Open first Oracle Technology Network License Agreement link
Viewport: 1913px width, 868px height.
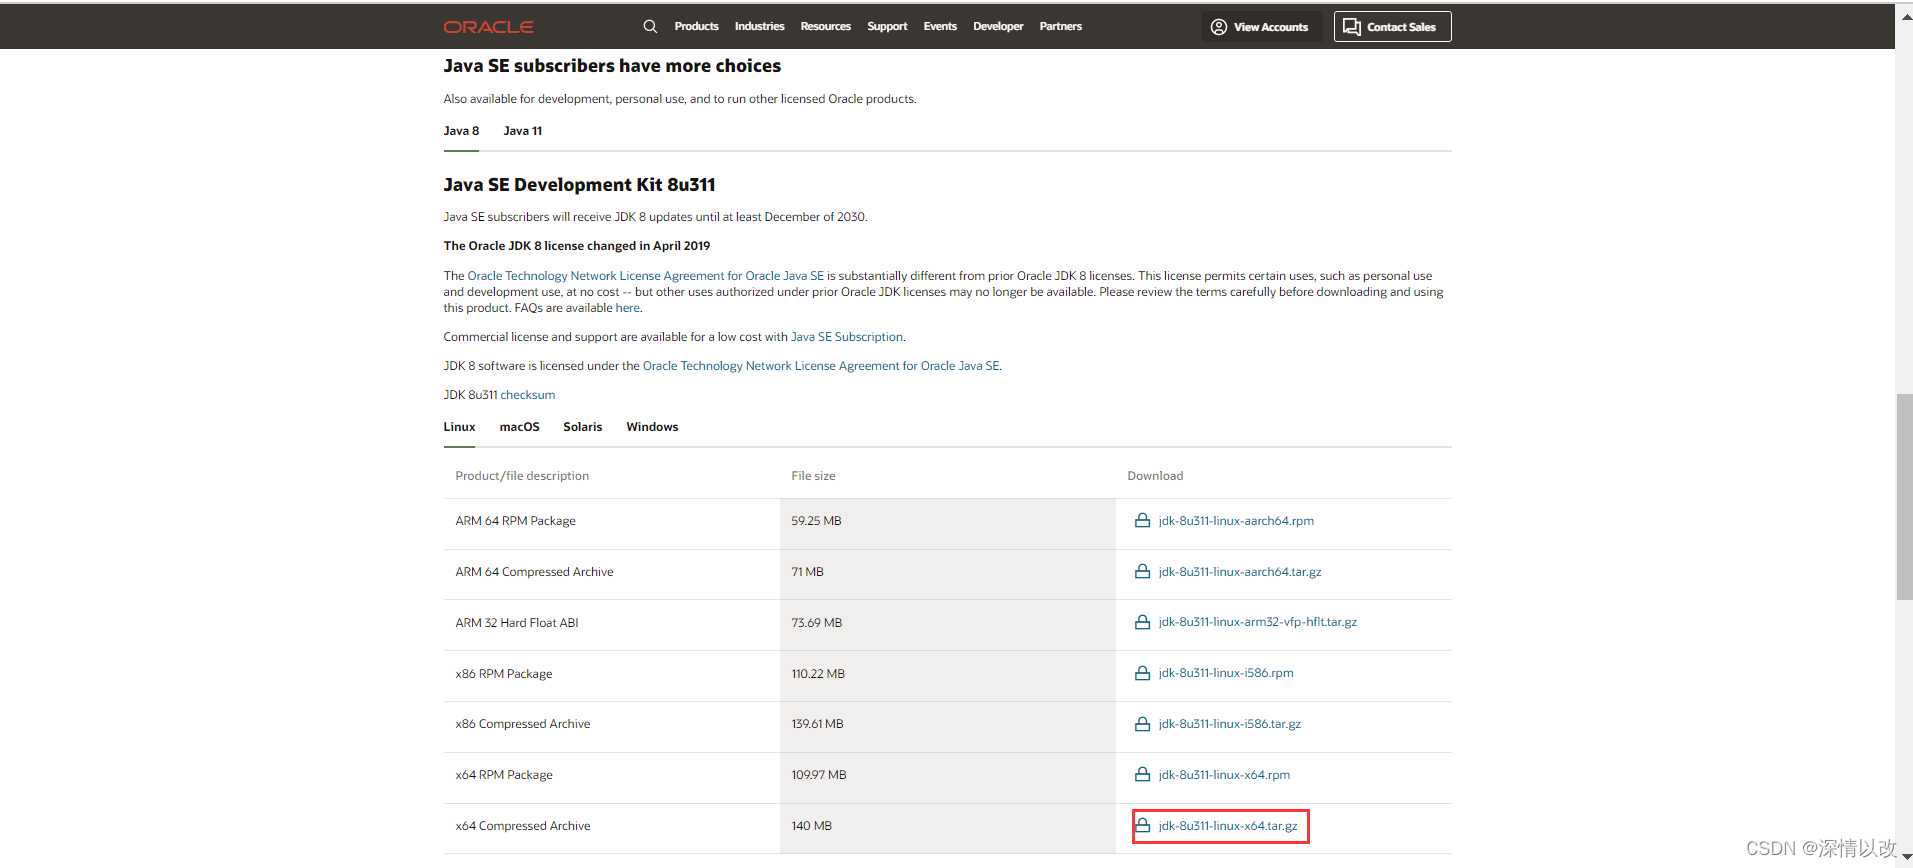coord(646,276)
